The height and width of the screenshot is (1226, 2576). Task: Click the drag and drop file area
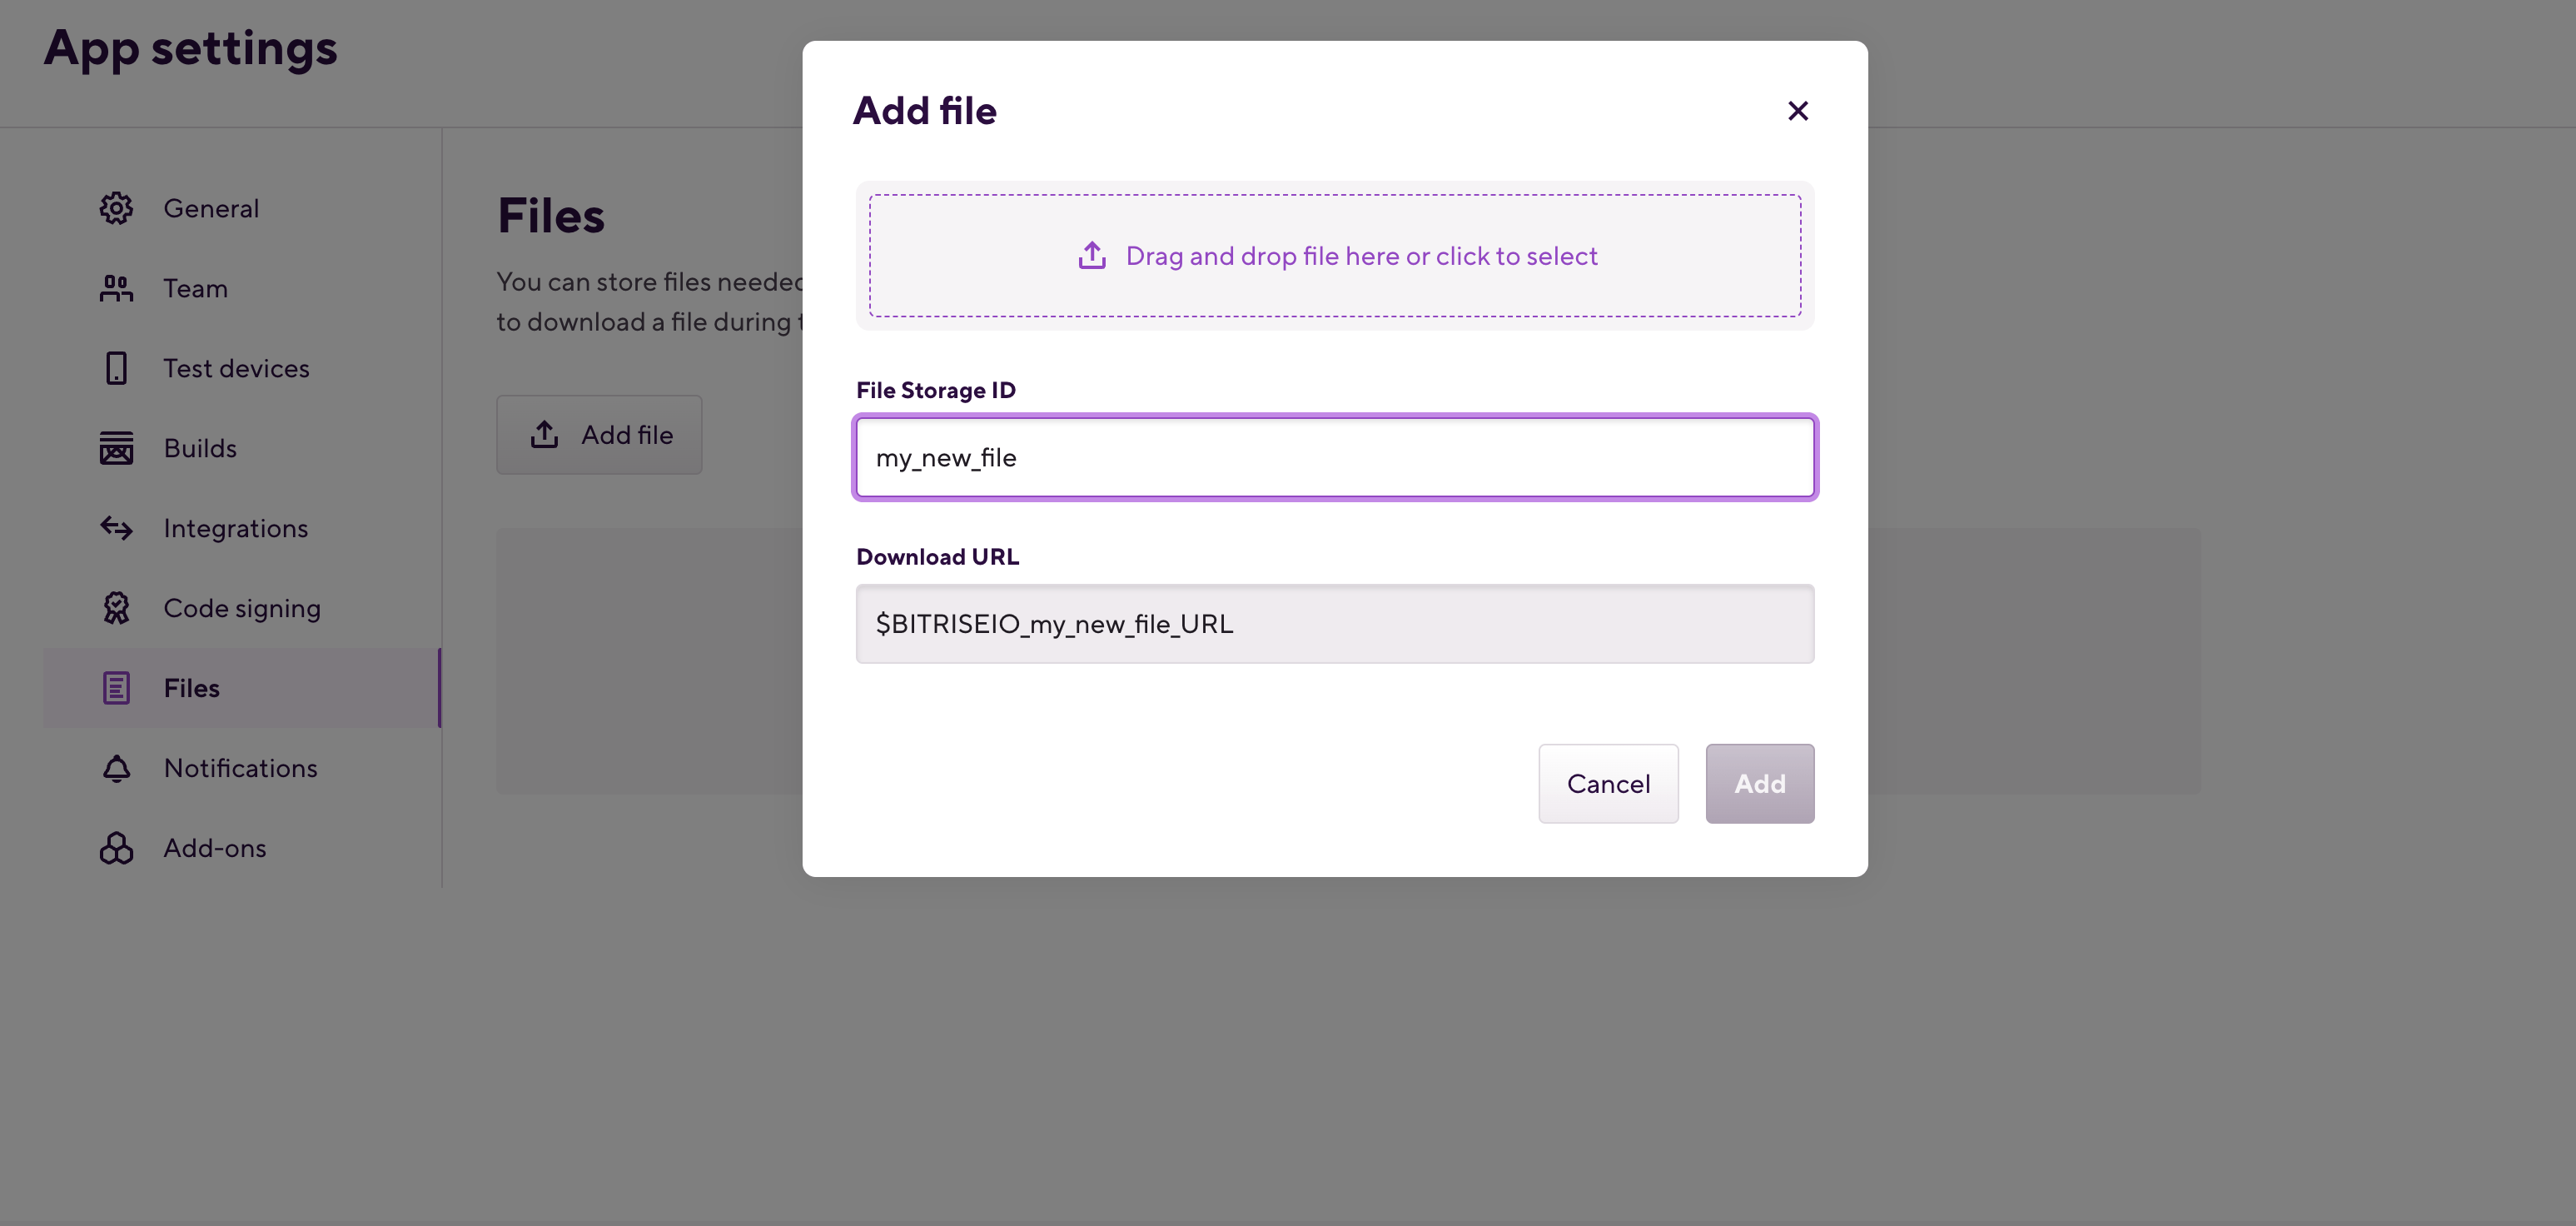click(1335, 256)
